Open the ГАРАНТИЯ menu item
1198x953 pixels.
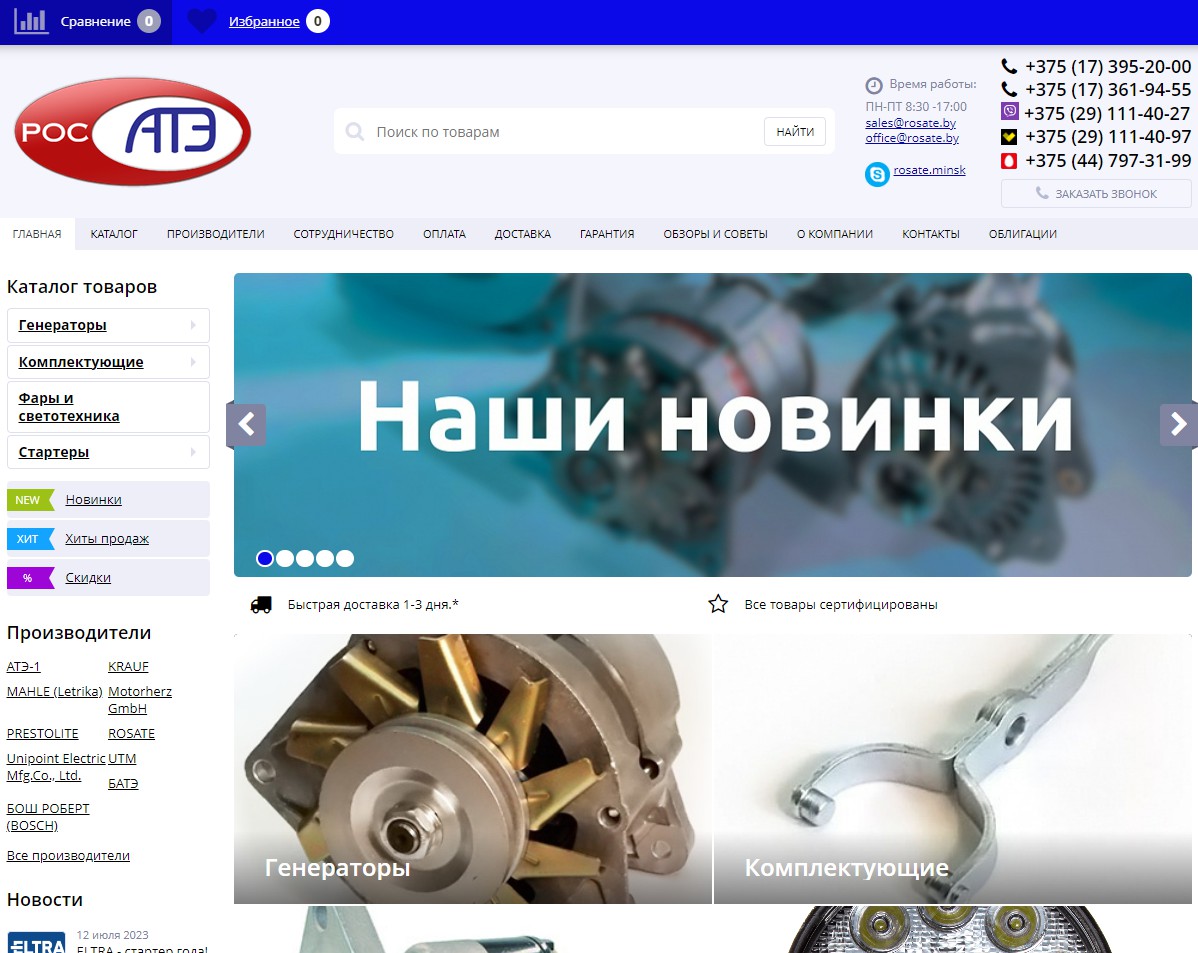(x=607, y=234)
